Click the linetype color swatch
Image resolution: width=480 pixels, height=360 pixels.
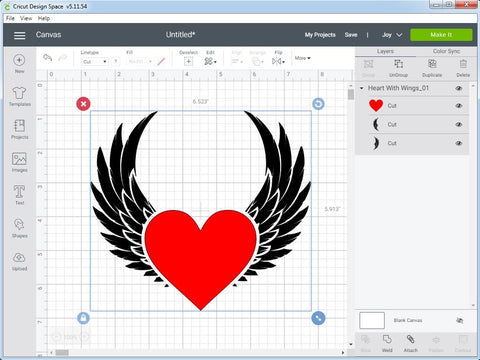[x=116, y=62]
